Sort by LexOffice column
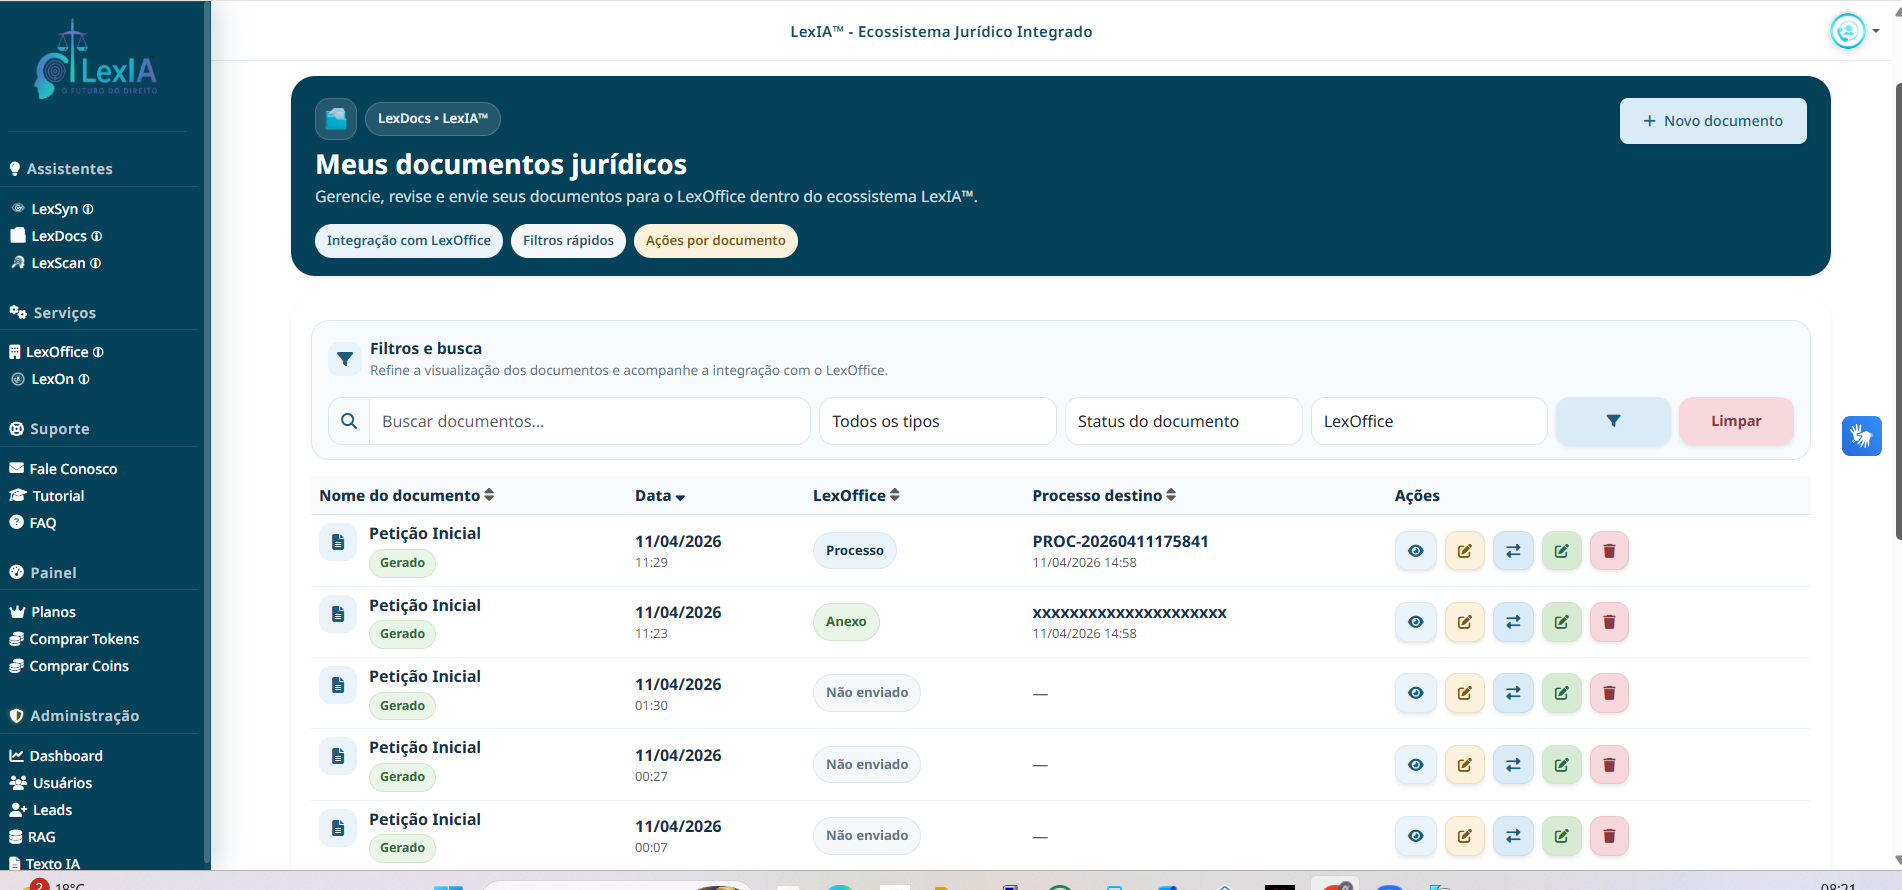Image resolution: width=1902 pixels, height=890 pixels. [x=856, y=495]
